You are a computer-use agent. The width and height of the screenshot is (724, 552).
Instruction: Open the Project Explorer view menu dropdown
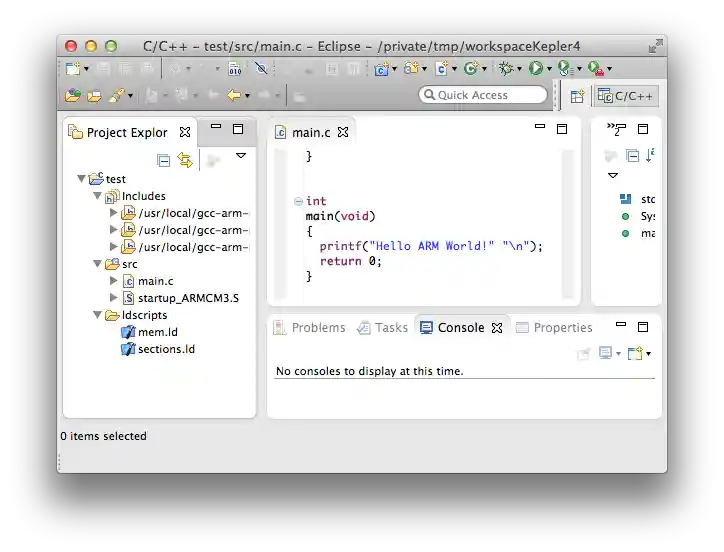(x=241, y=156)
